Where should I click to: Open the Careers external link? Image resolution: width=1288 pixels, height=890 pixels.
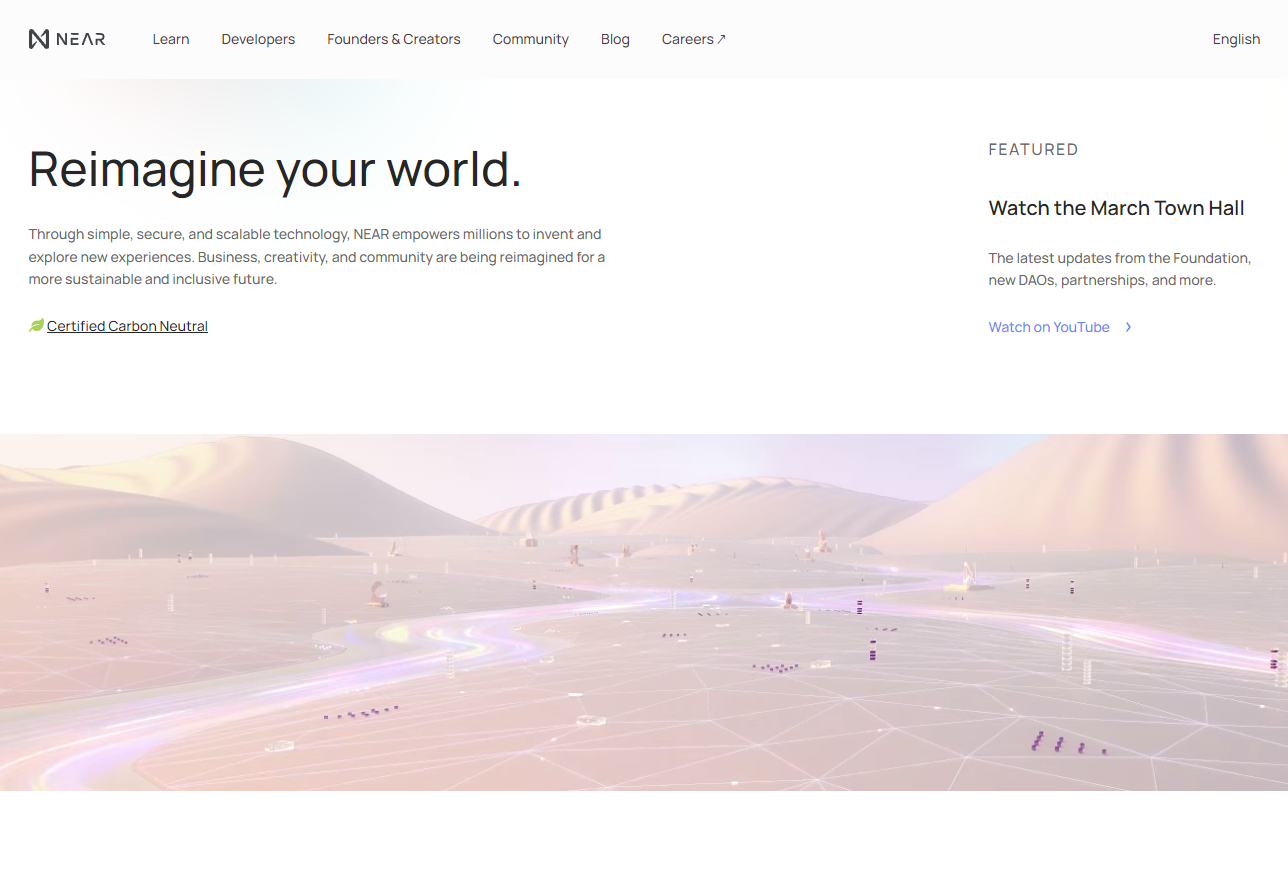coord(694,39)
